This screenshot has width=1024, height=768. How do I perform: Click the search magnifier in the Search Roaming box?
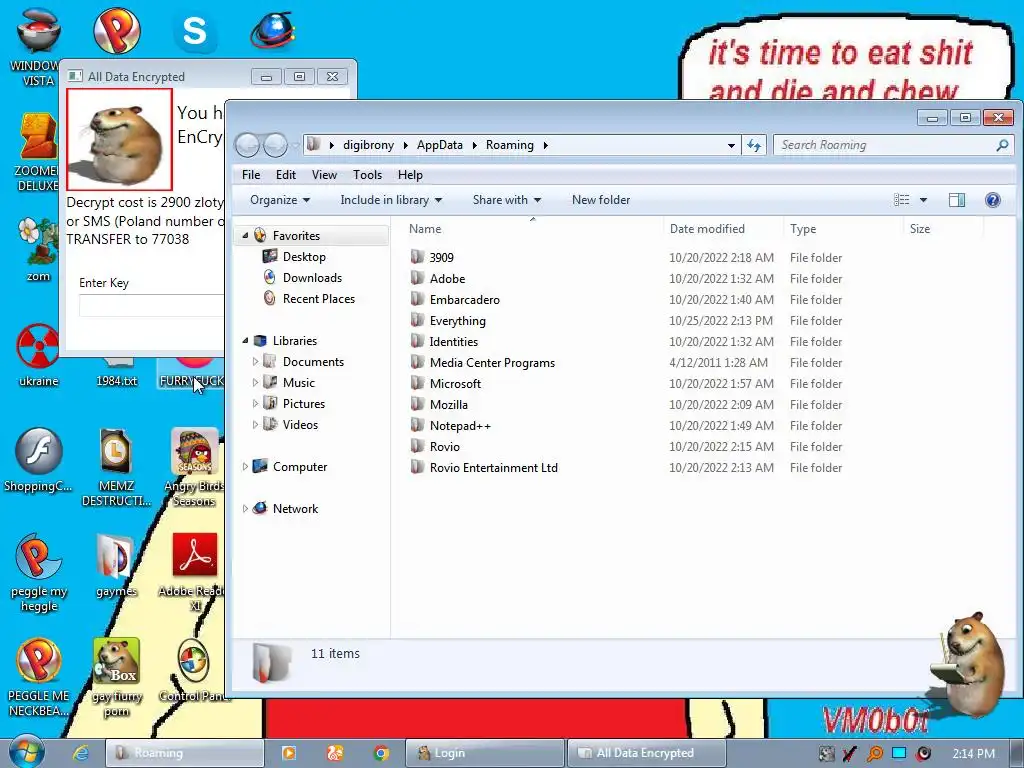pos(1002,145)
